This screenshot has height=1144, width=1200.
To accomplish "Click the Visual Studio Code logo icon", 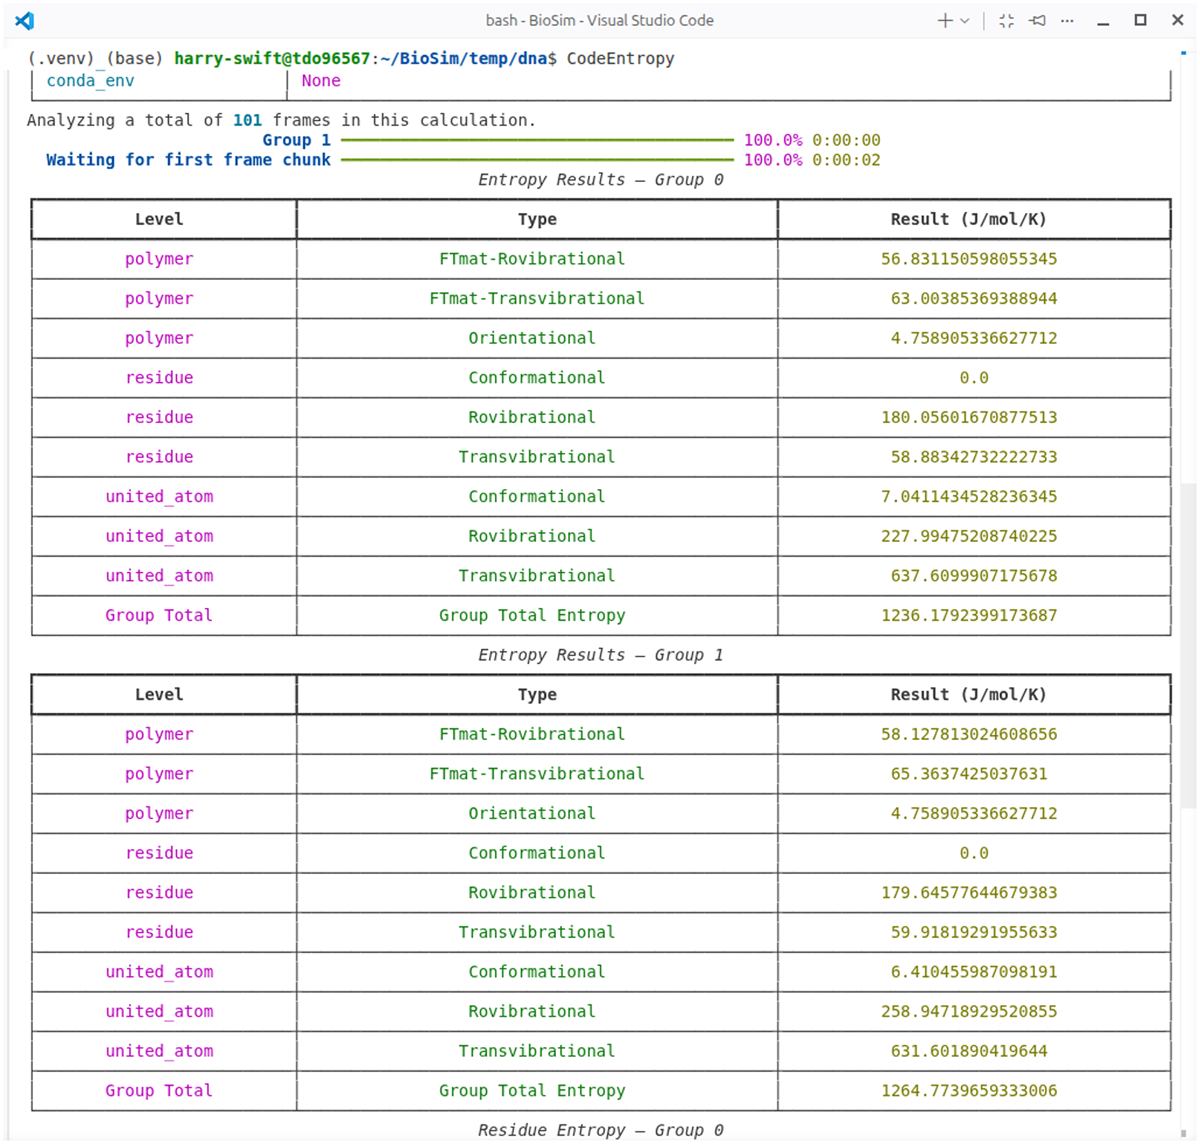I will (x=25, y=20).
